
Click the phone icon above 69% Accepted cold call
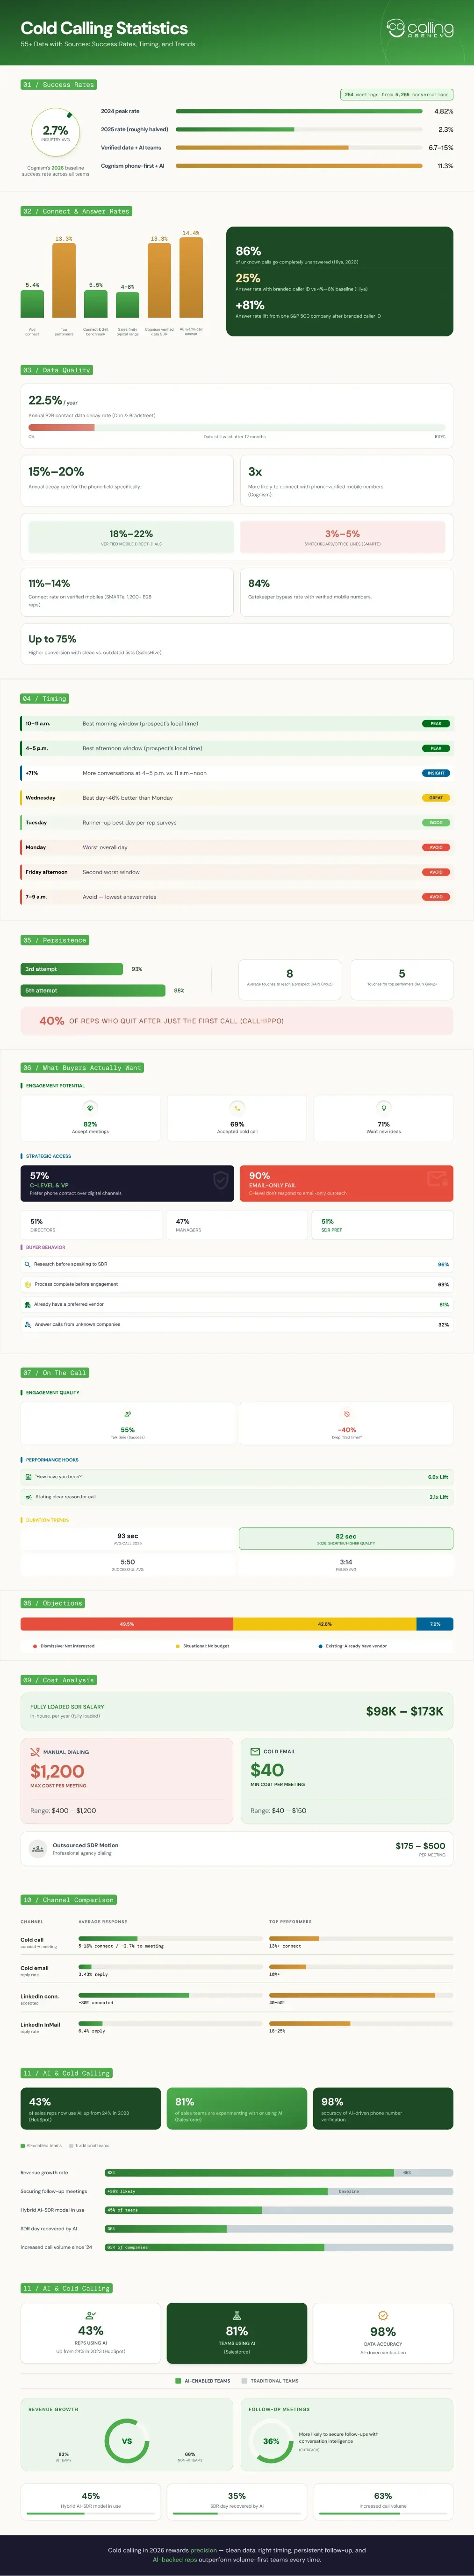pyautogui.click(x=237, y=1107)
